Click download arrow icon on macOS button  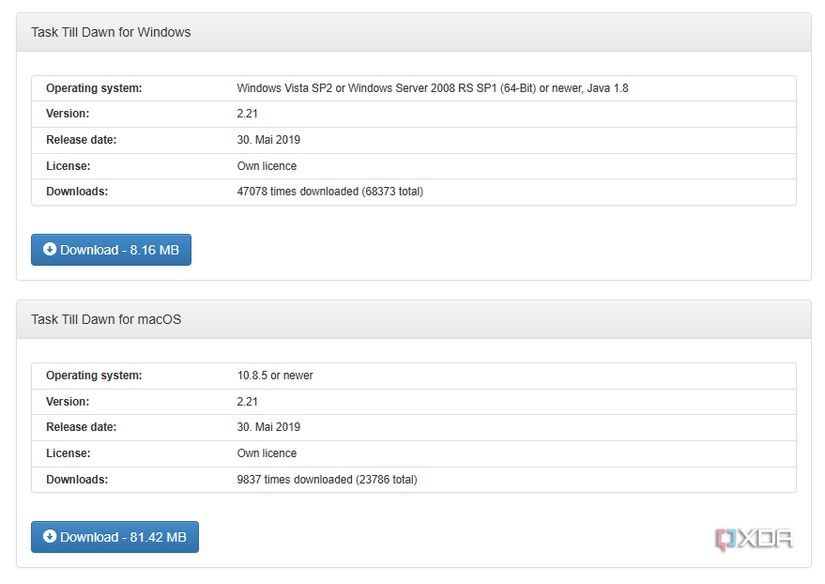click(x=49, y=537)
